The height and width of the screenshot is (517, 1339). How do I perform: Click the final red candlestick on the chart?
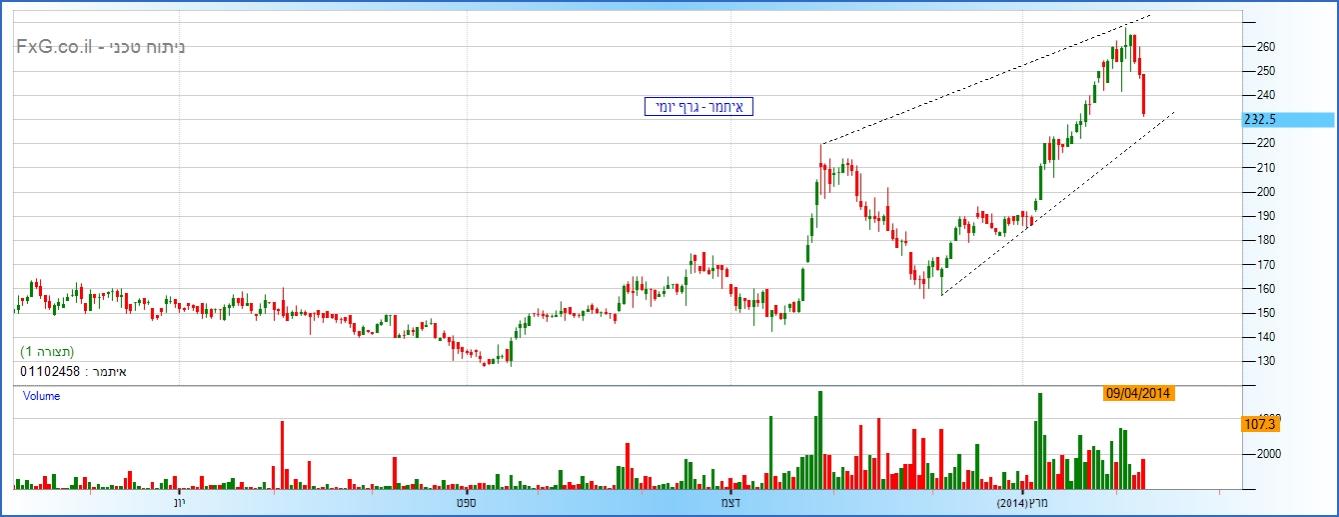point(1143,95)
